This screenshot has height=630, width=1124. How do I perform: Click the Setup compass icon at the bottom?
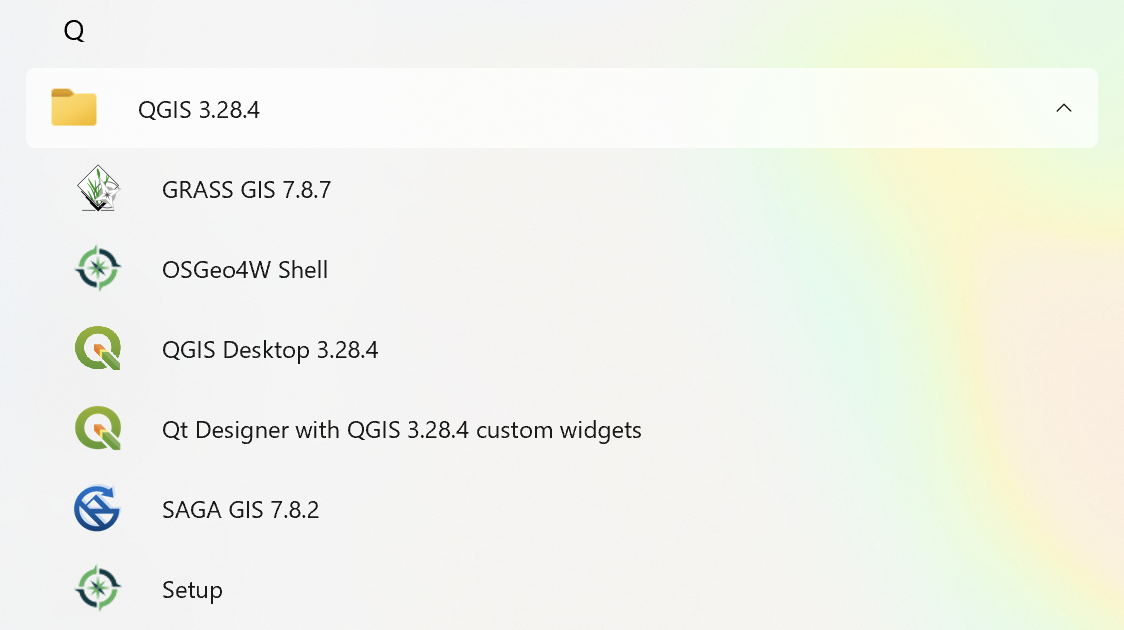(x=97, y=589)
